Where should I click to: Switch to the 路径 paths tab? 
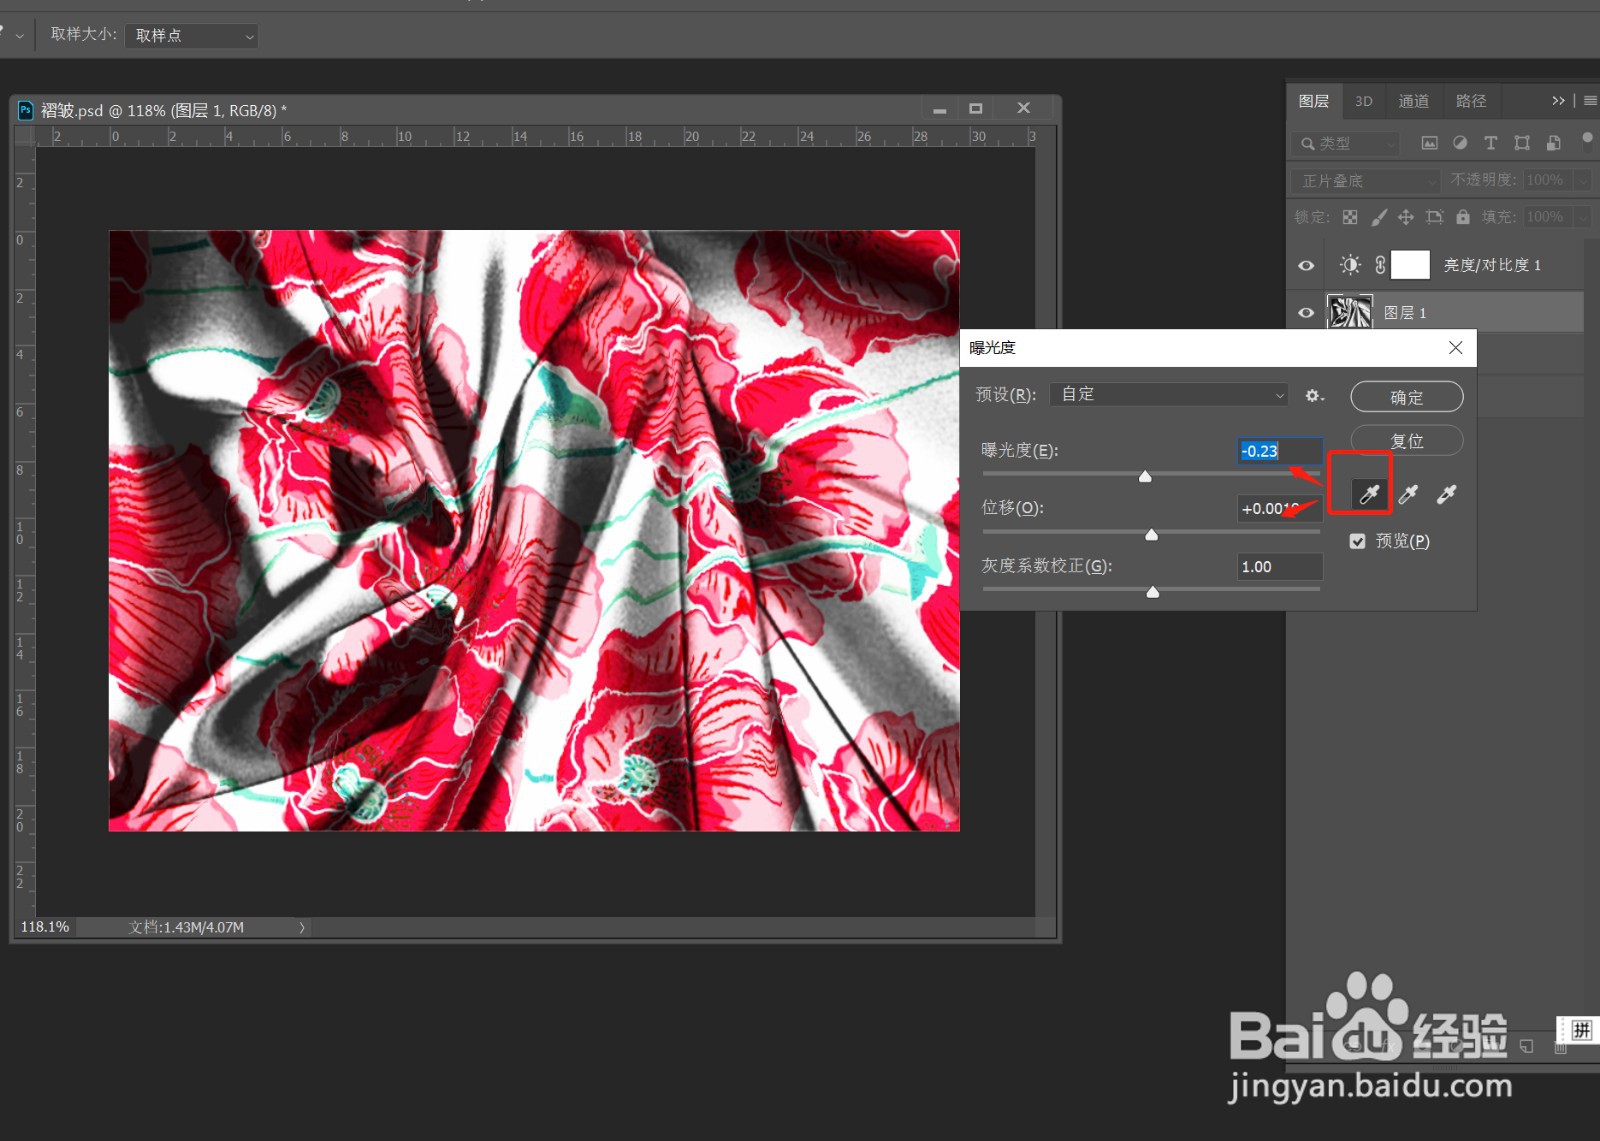tap(1470, 101)
